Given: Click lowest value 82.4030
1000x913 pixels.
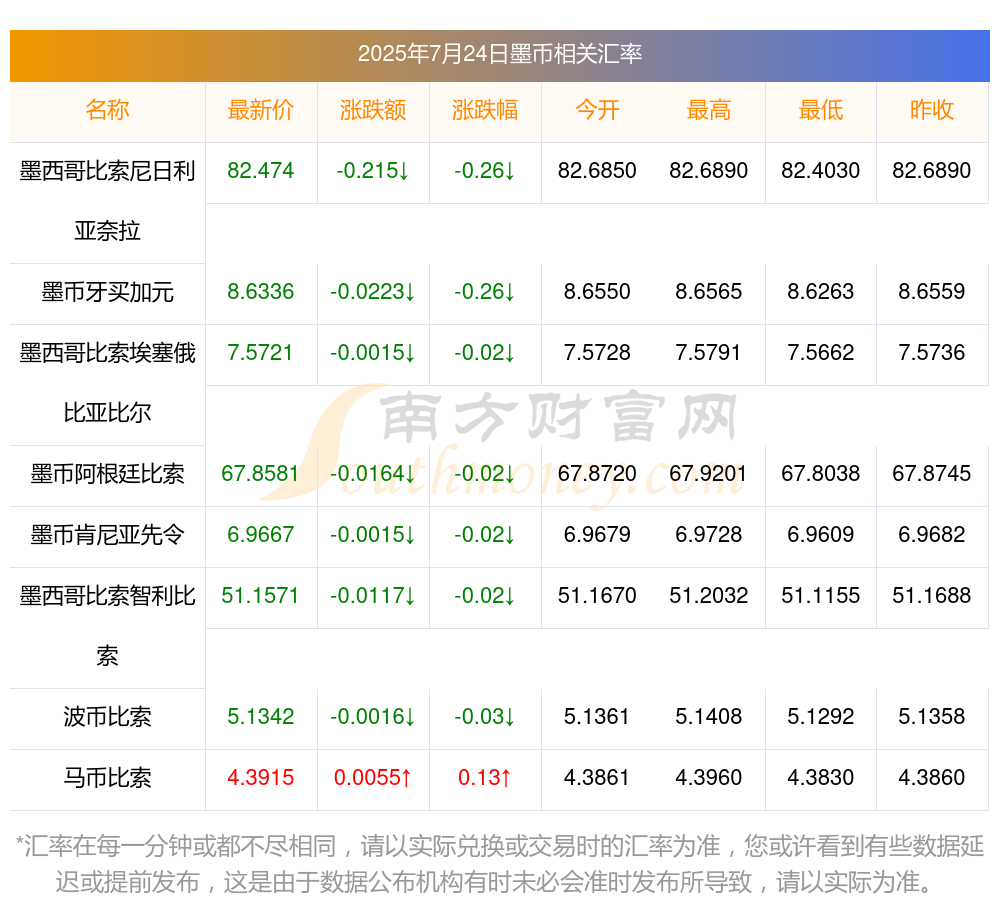Looking at the screenshot, I should [x=821, y=171].
